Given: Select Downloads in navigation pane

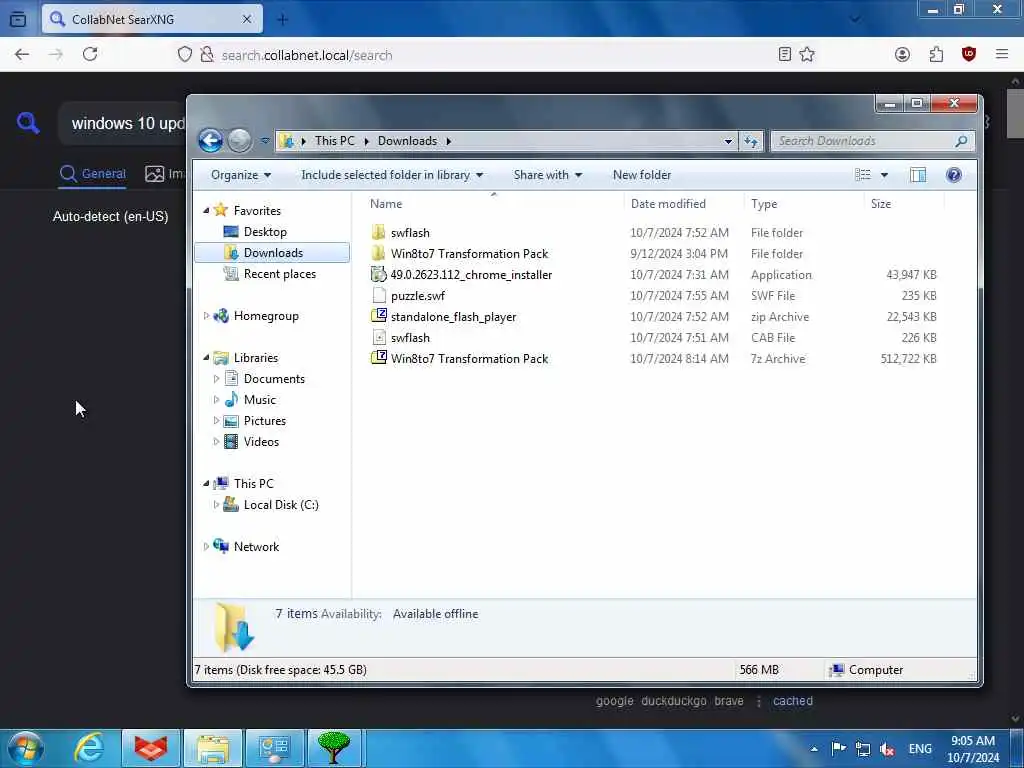Looking at the screenshot, I should point(272,253).
